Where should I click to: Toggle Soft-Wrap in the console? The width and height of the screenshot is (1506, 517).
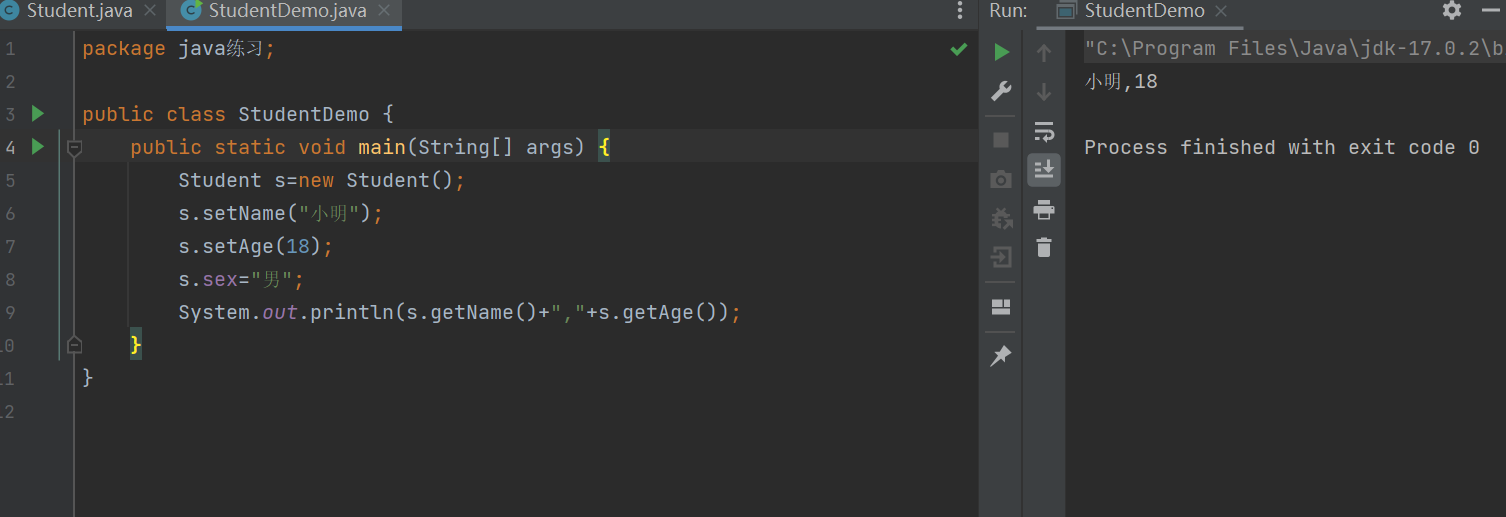[x=1044, y=131]
